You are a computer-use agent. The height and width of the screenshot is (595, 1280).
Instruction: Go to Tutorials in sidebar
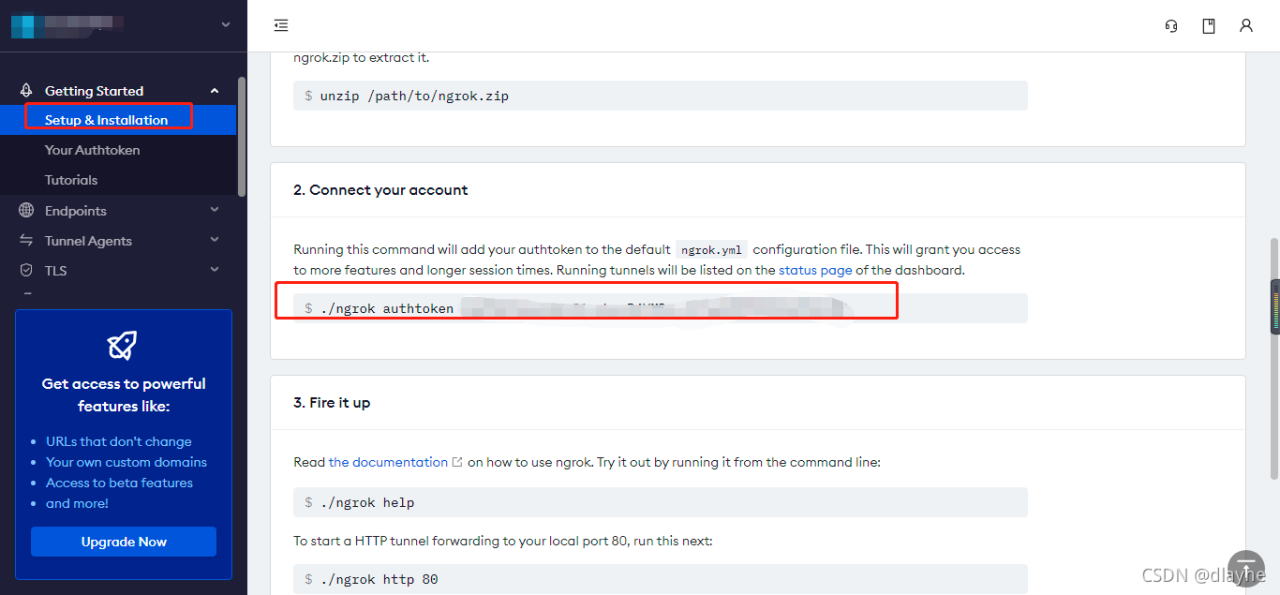point(71,180)
